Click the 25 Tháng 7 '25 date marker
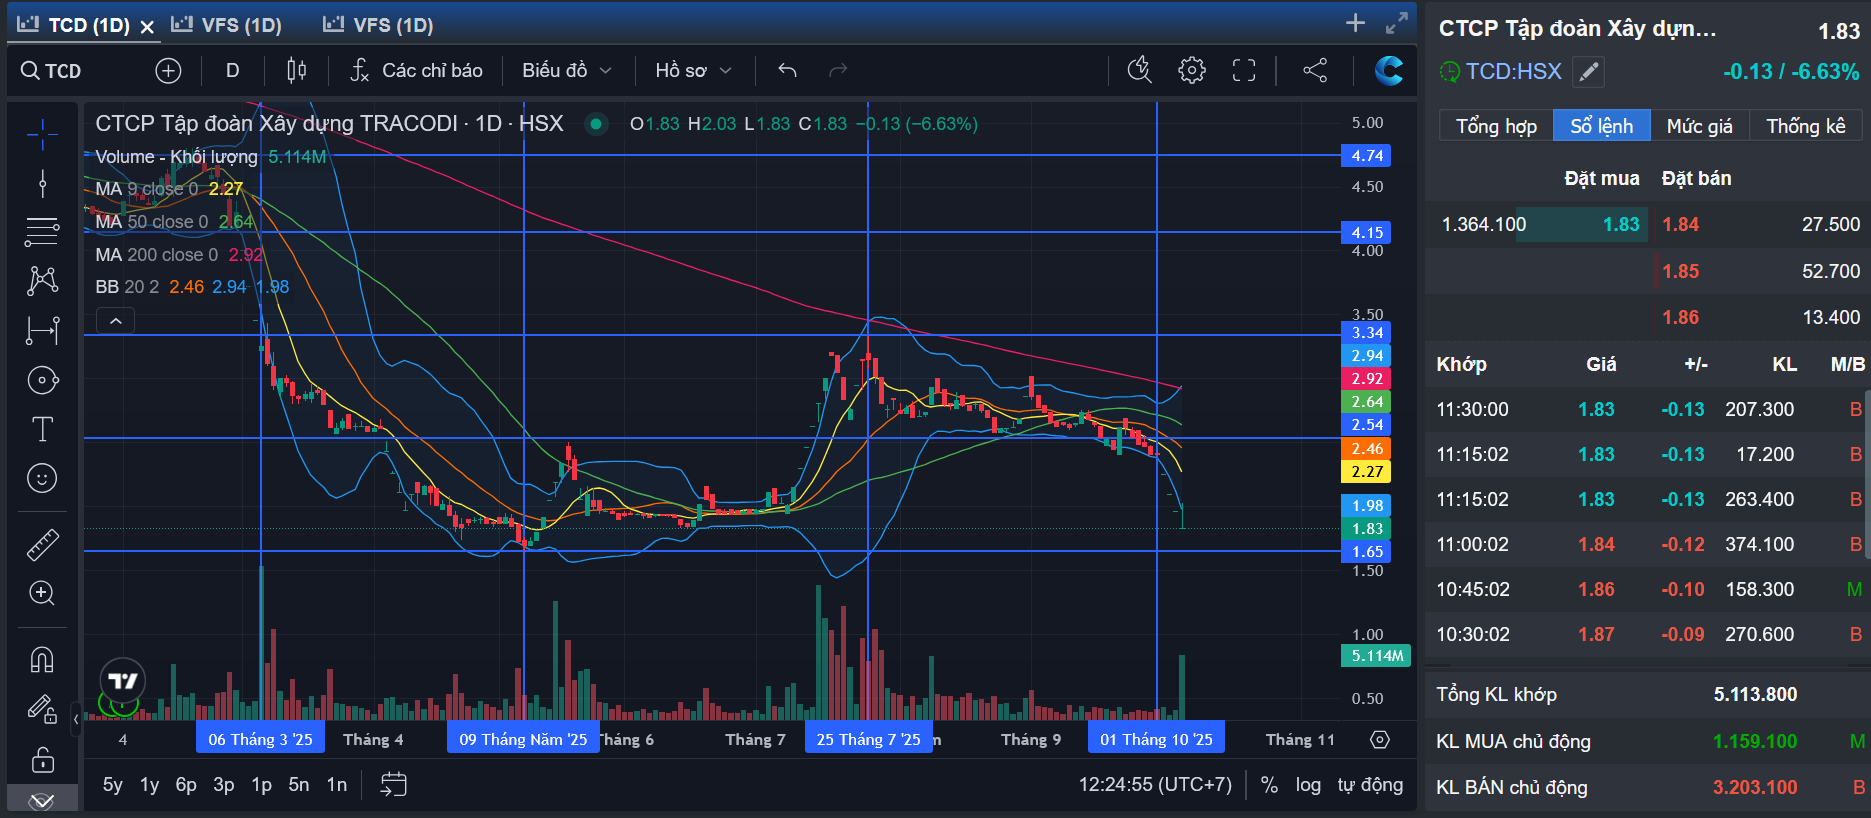This screenshot has height=818, width=1871. point(868,740)
